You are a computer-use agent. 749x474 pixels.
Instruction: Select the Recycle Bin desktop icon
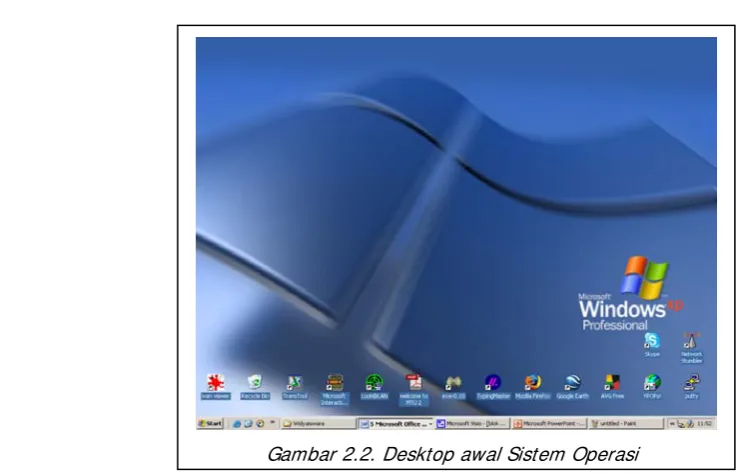click(255, 387)
